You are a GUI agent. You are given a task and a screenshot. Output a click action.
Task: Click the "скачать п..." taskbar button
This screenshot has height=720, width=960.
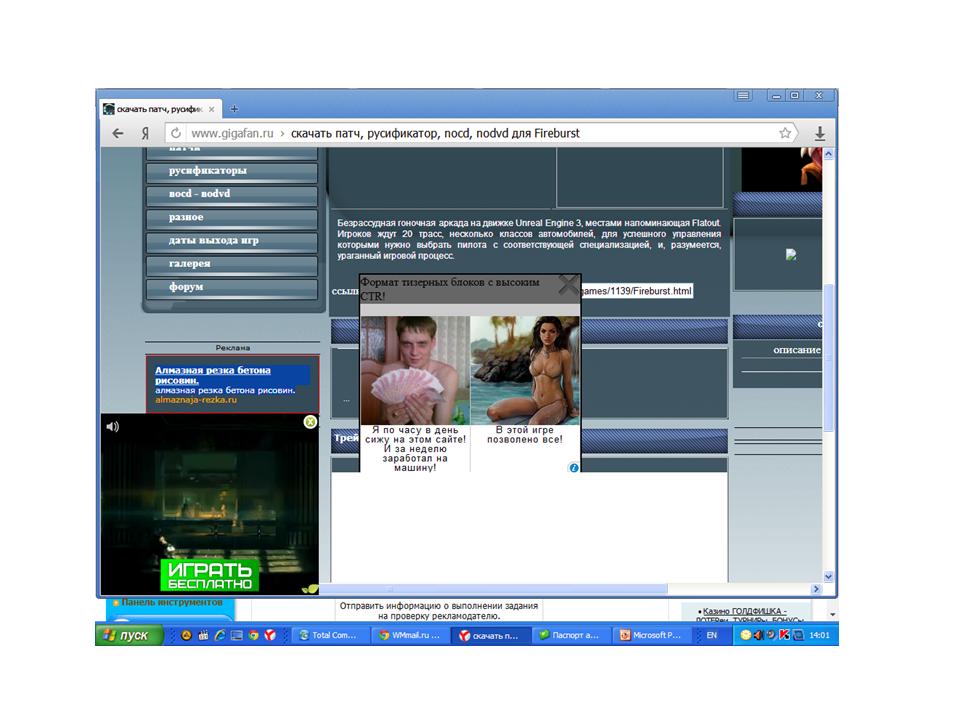pyautogui.click(x=489, y=636)
